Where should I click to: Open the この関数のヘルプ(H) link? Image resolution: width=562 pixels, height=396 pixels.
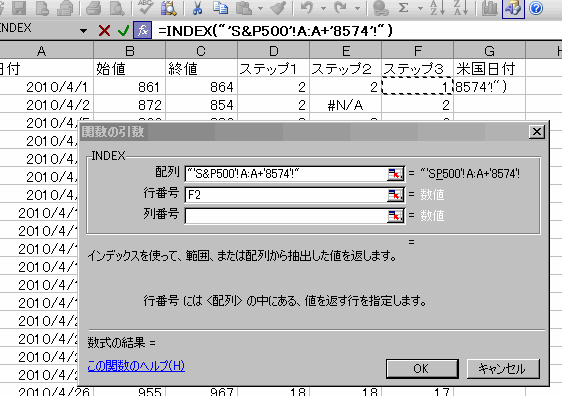click(x=136, y=366)
